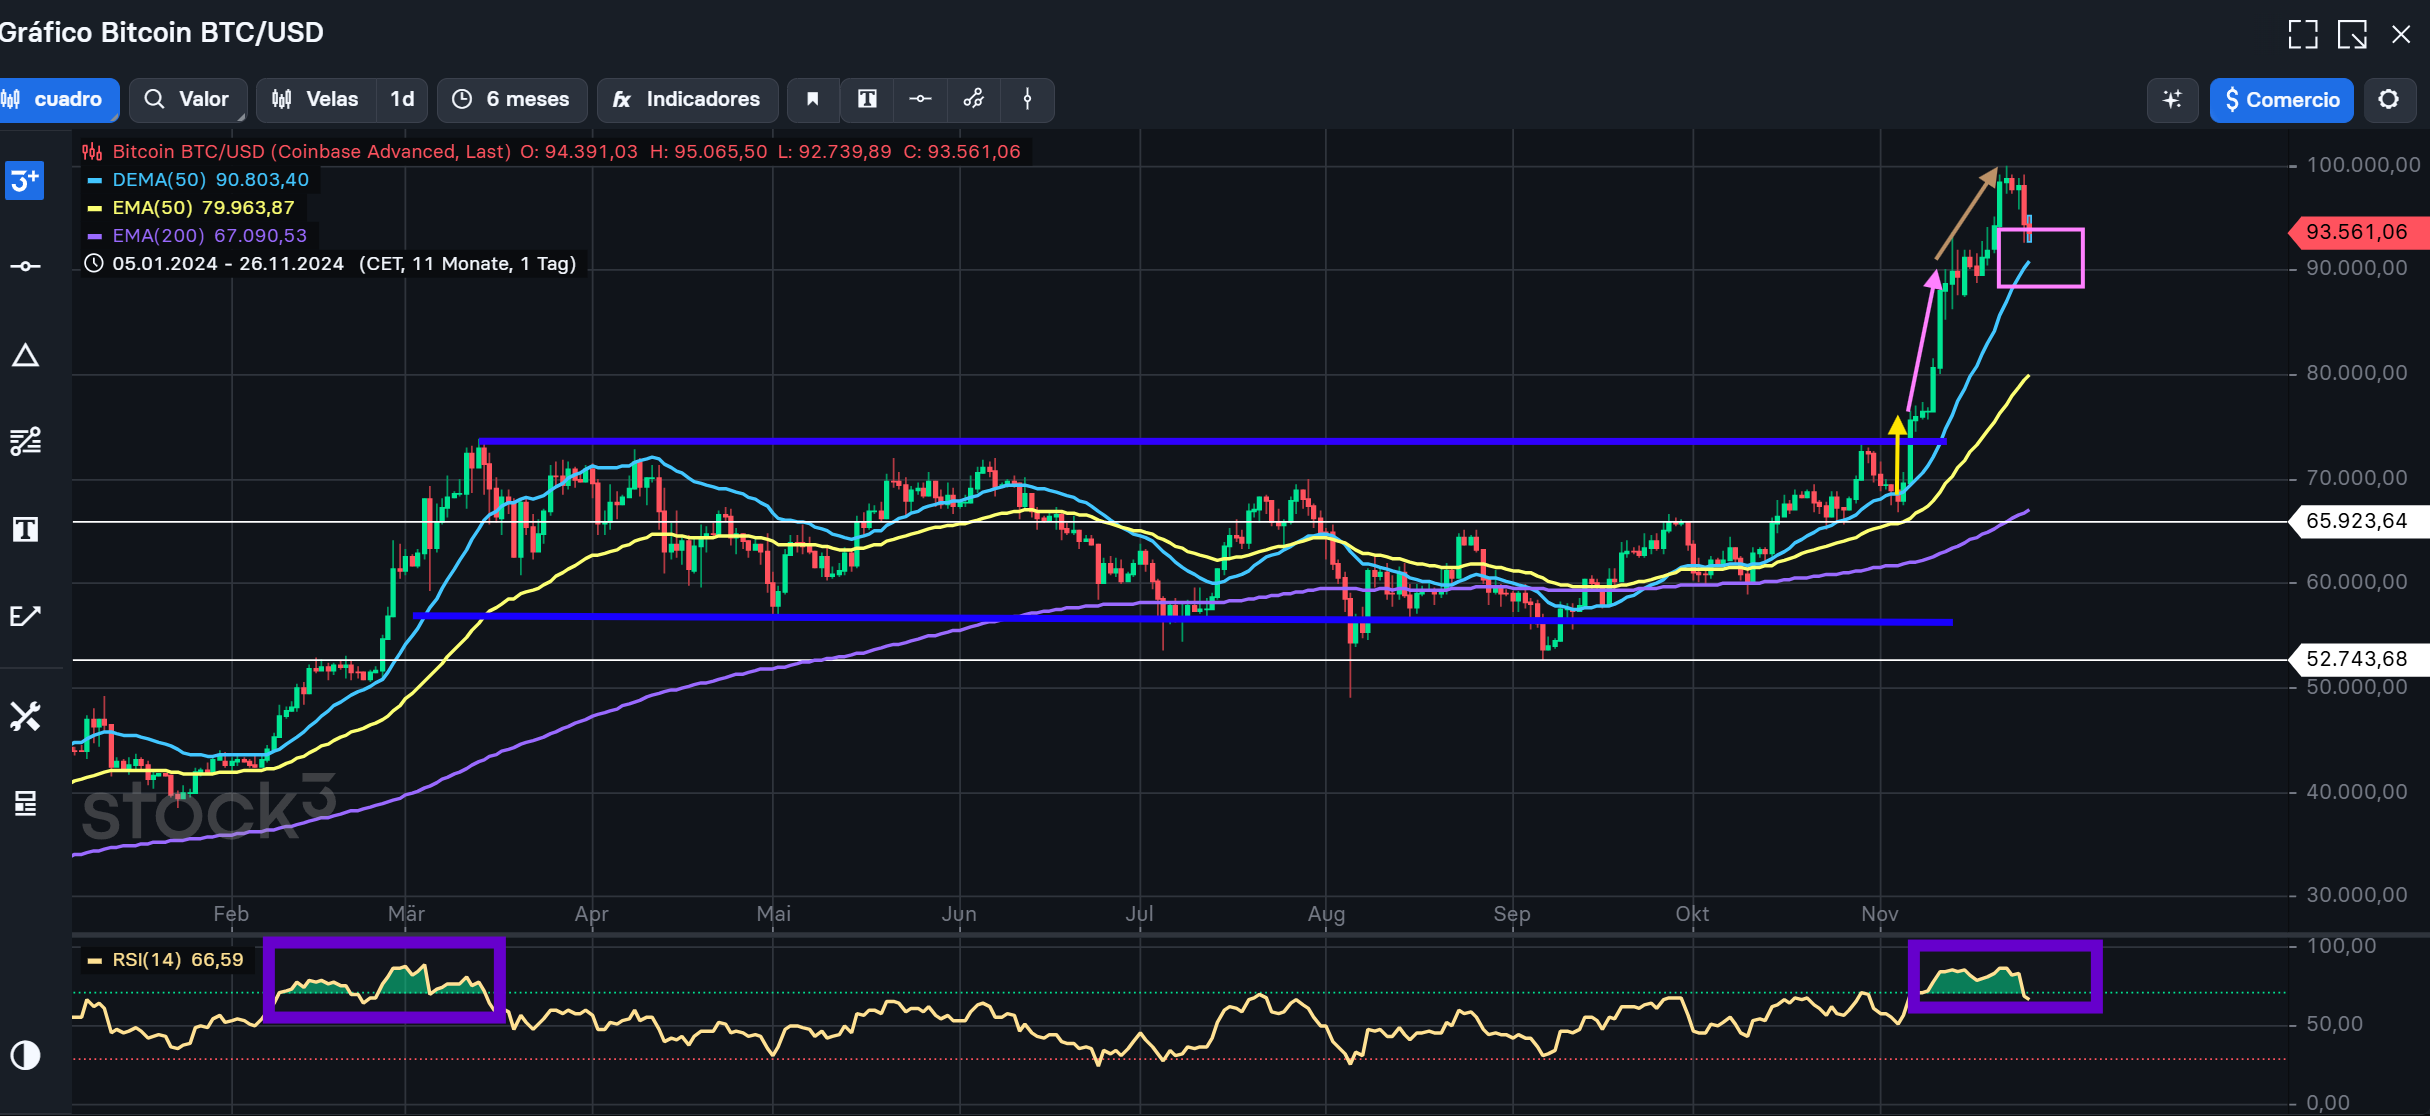Click the trend lines drawing icon in sidebar
The width and height of the screenshot is (2430, 1116).
pos(25,441)
